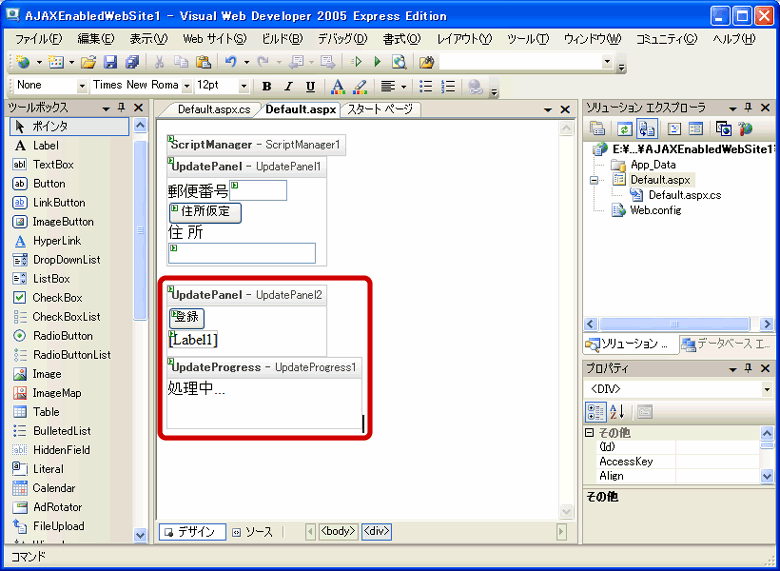Select the DropDownList control in toolbox
The width and height of the screenshot is (780, 571).
(x=69, y=260)
